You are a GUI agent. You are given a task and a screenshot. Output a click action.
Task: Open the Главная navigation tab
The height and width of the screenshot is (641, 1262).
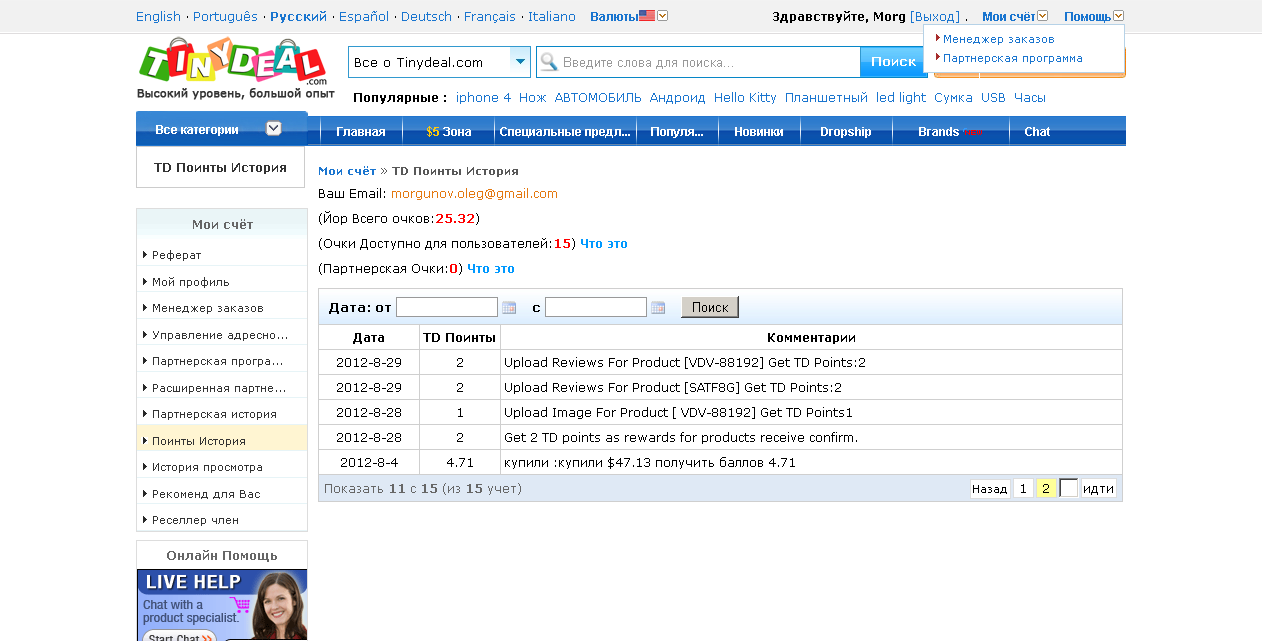pyautogui.click(x=361, y=131)
